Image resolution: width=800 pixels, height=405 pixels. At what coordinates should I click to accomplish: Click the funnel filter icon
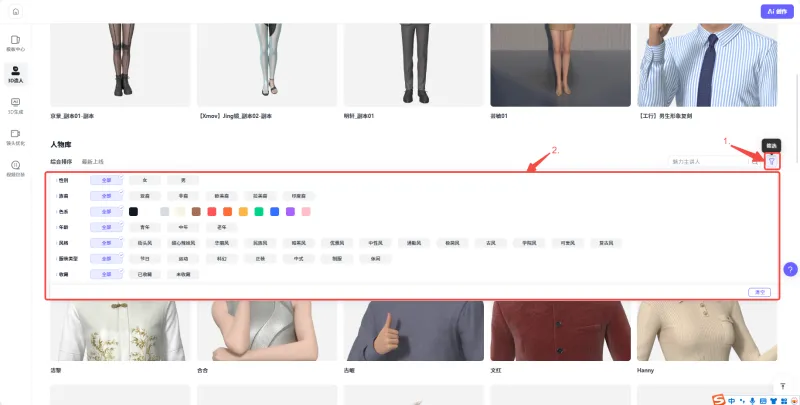click(772, 161)
